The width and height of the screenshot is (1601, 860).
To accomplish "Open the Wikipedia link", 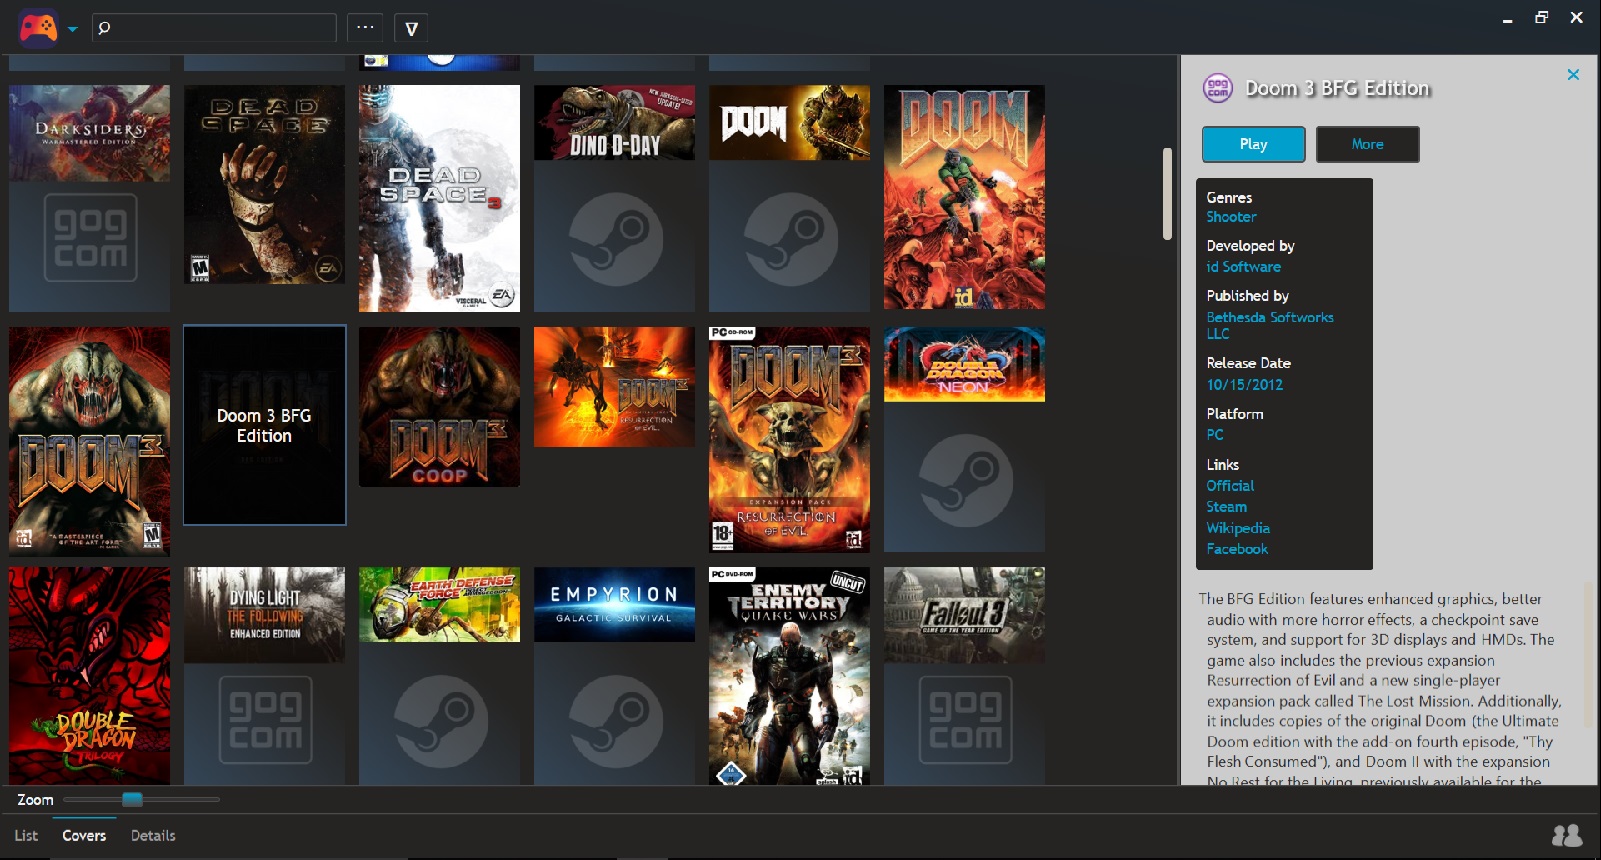I will point(1238,528).
